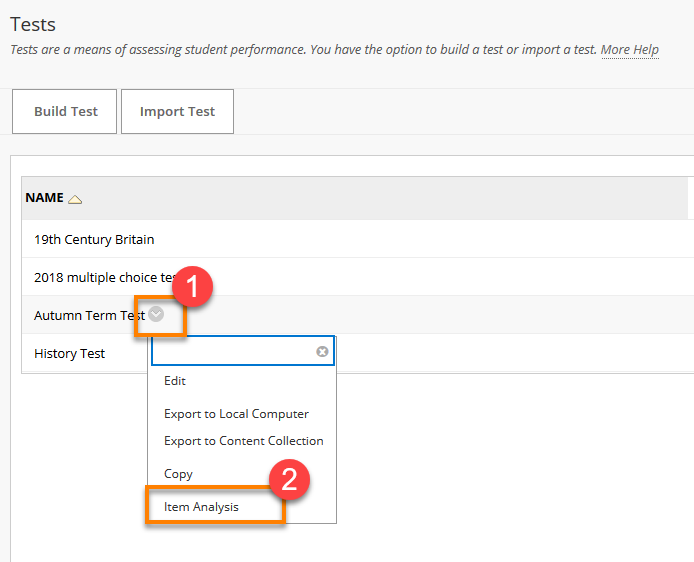
Task: Choose Edit from the context menu
Action: [x=175, y=381]
